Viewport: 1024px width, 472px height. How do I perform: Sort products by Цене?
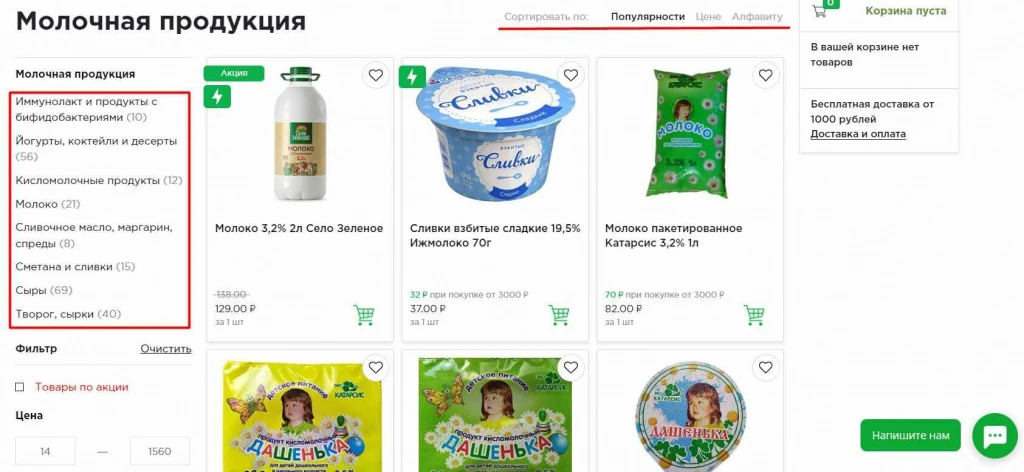coord(709,17)
